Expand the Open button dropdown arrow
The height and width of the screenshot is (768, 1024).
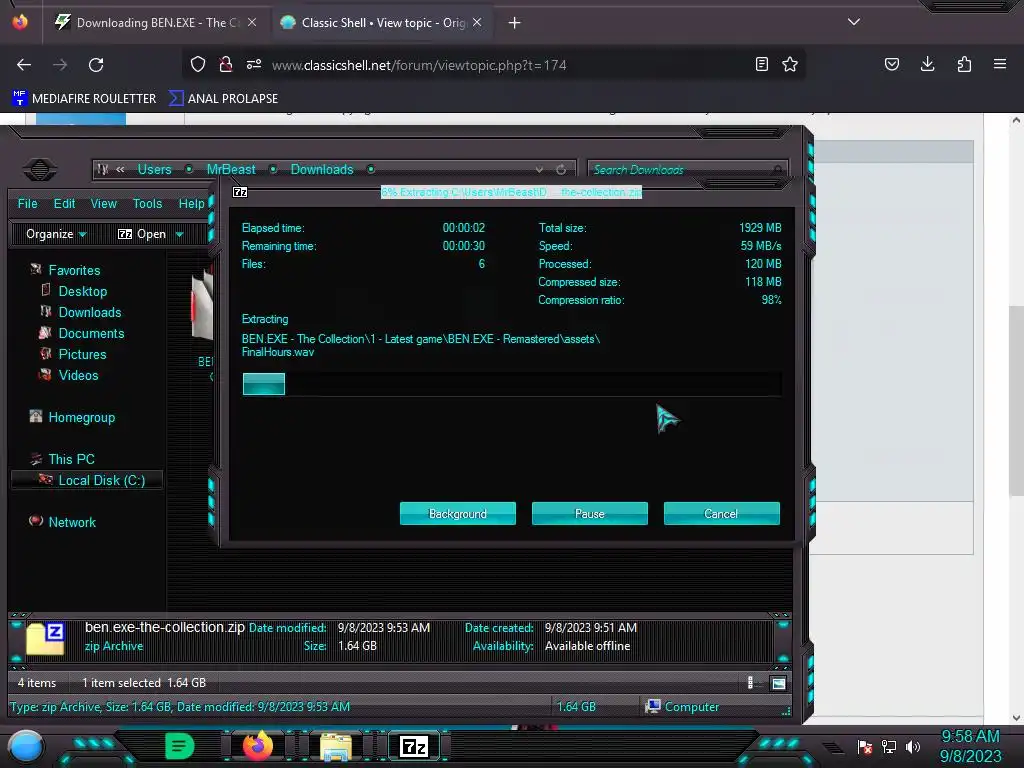180,234
